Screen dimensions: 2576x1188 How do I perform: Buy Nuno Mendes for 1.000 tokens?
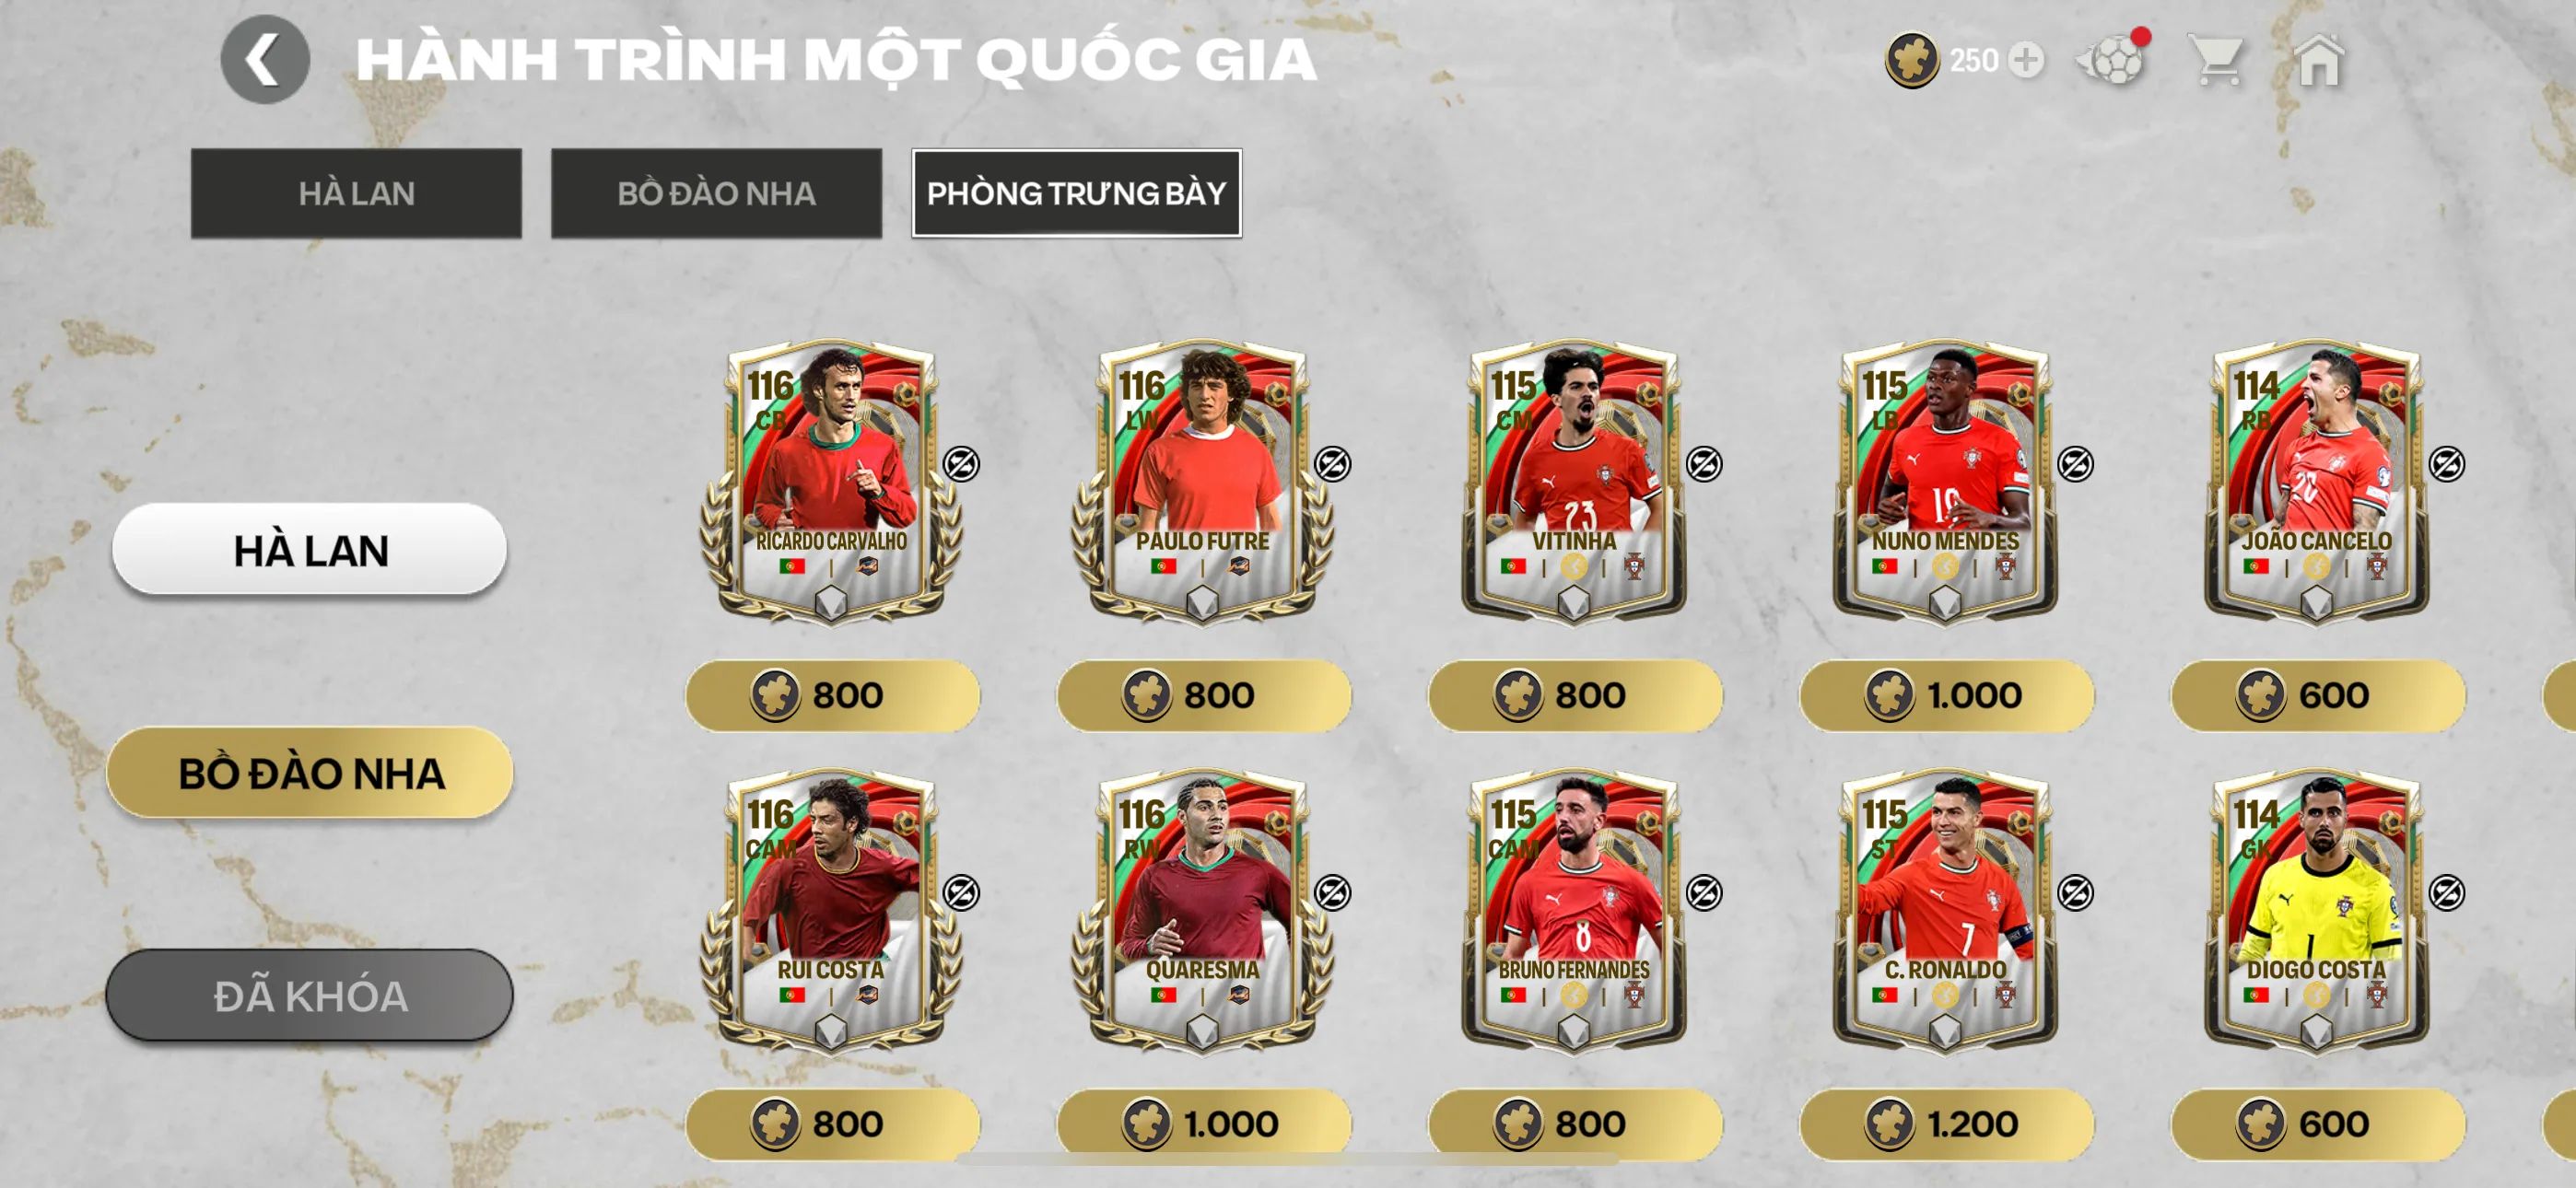[1946, 695]
